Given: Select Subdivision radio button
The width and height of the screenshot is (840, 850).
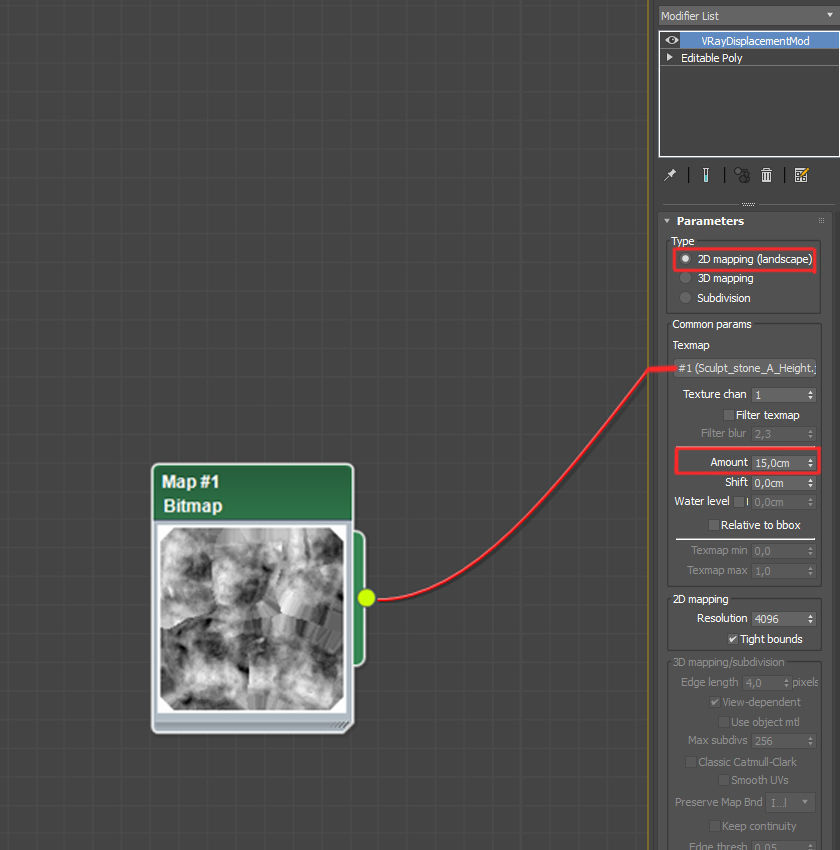Looking at the screenshot, I should pos(686,298).
